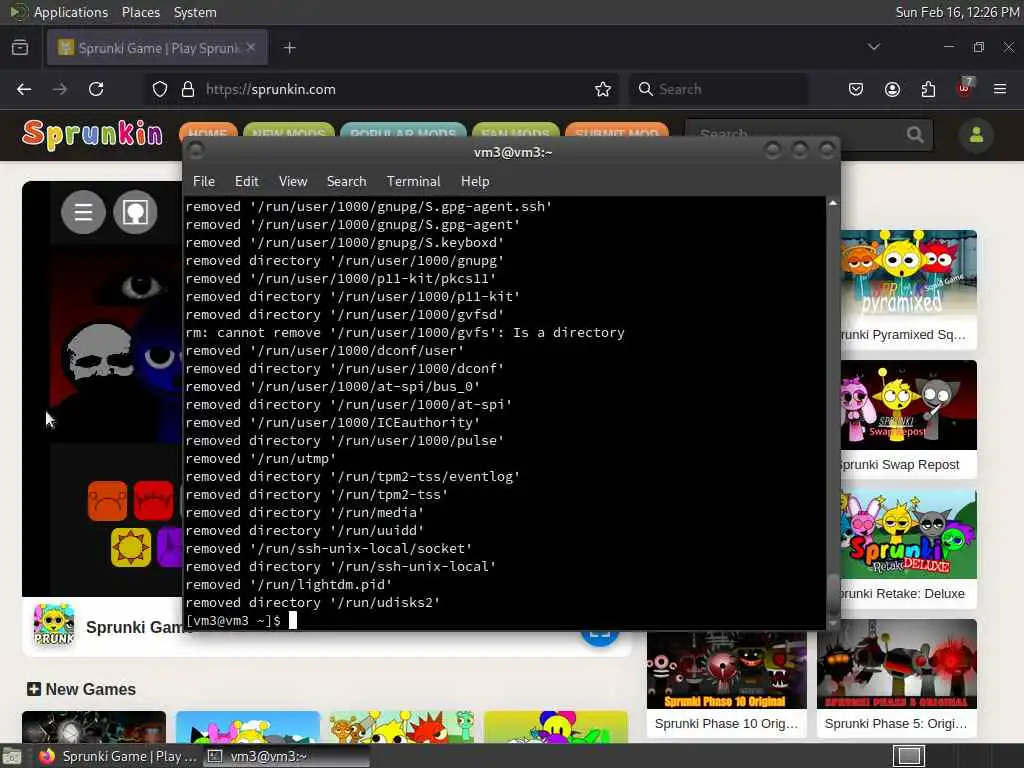The height and width of the screenshot is (768, 1024).
Task: Expand the list all tabs chevron
Action: pos(874,47)
